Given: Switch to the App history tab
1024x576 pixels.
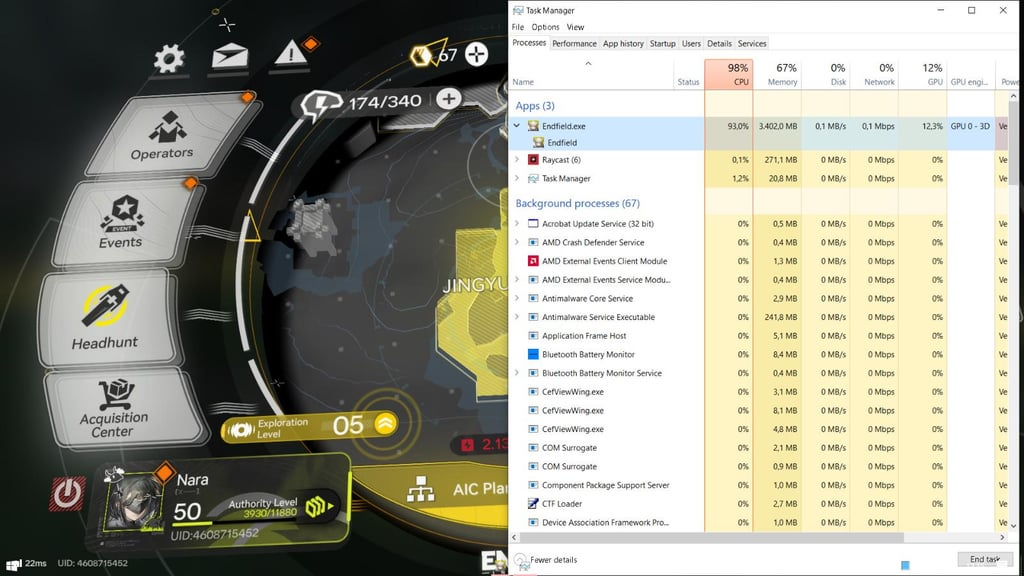Looking at the screenshot, I should point(623,44).
